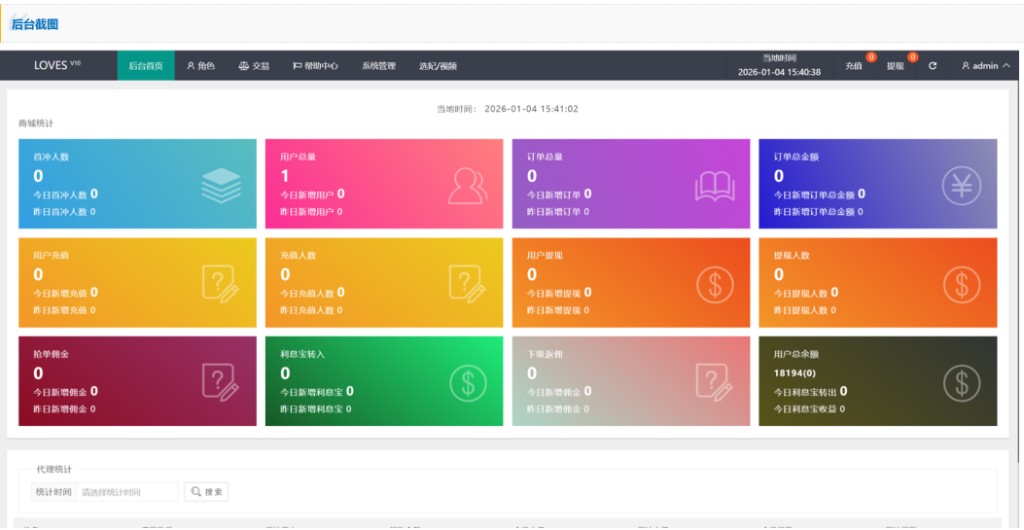Image resolution: width=1024 pixels, height=530 pixels.
Task: Click 今日首冲人数 text
Action: tap(60, 195)
